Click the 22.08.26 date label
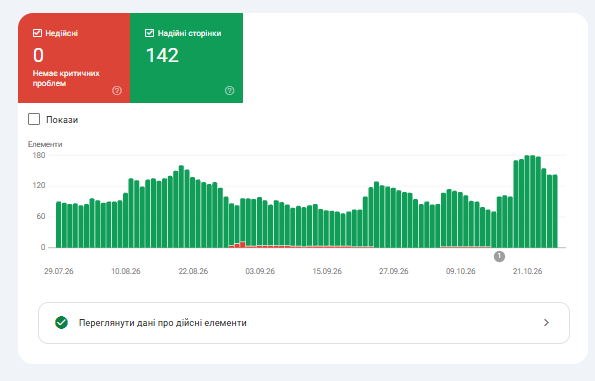The width and height of the screenshot is (595, 381). tap(193, 271)
